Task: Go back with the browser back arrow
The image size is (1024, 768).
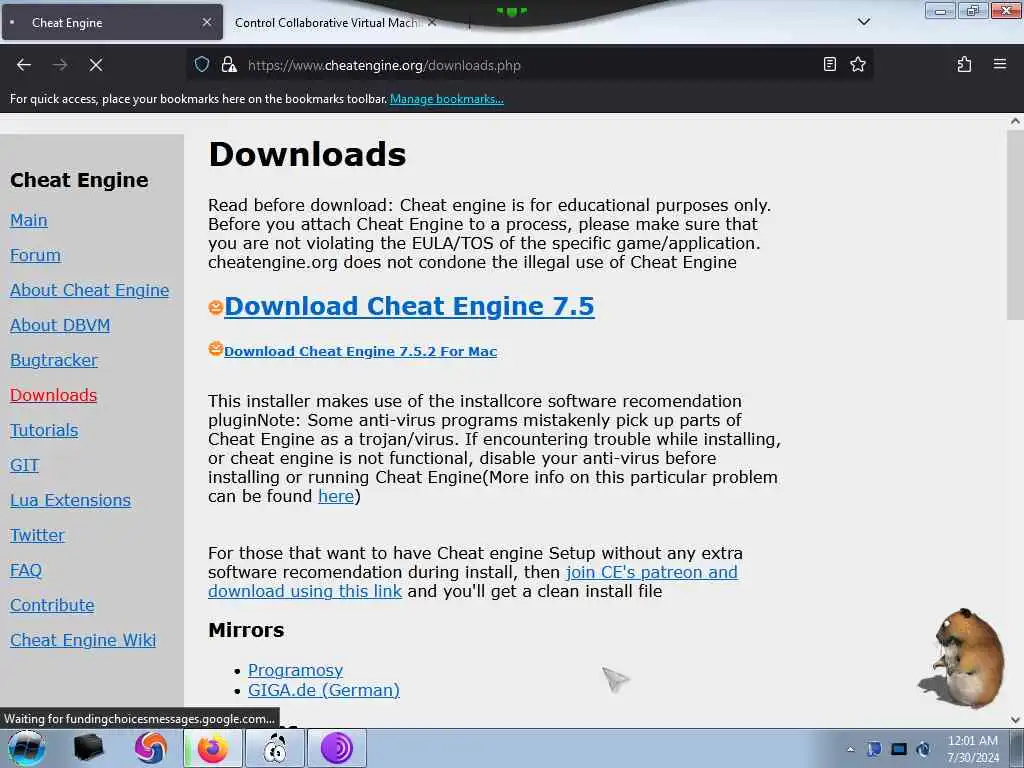Action: tap(24, 65)
